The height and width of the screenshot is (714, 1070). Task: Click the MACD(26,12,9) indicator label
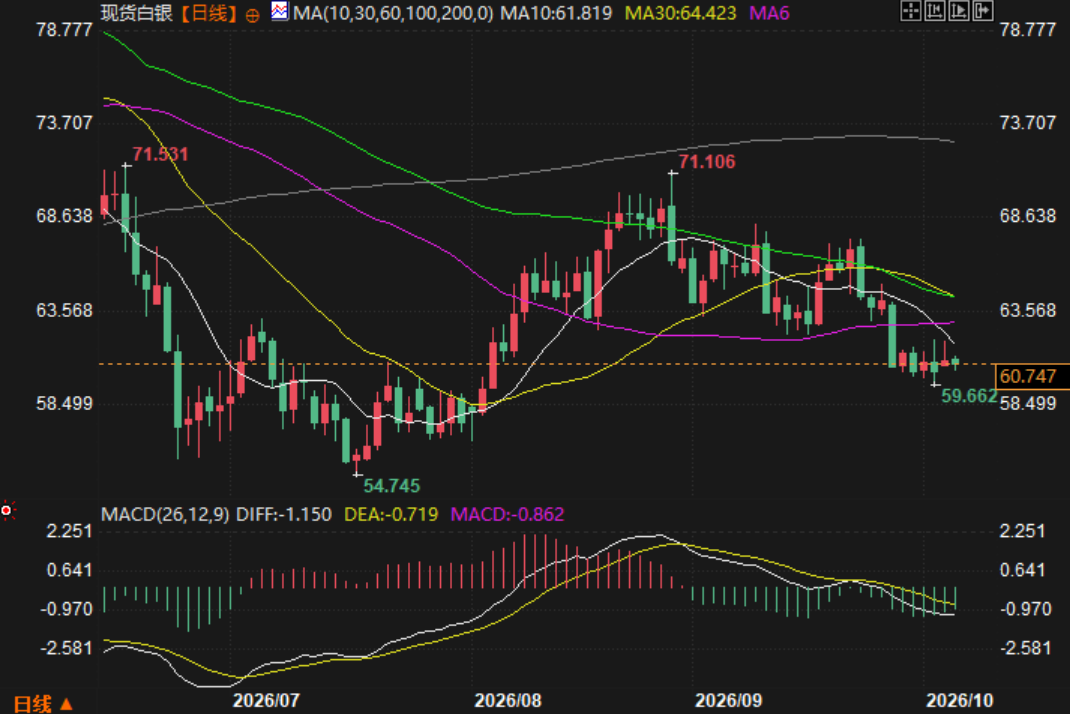tap(165, 514)
